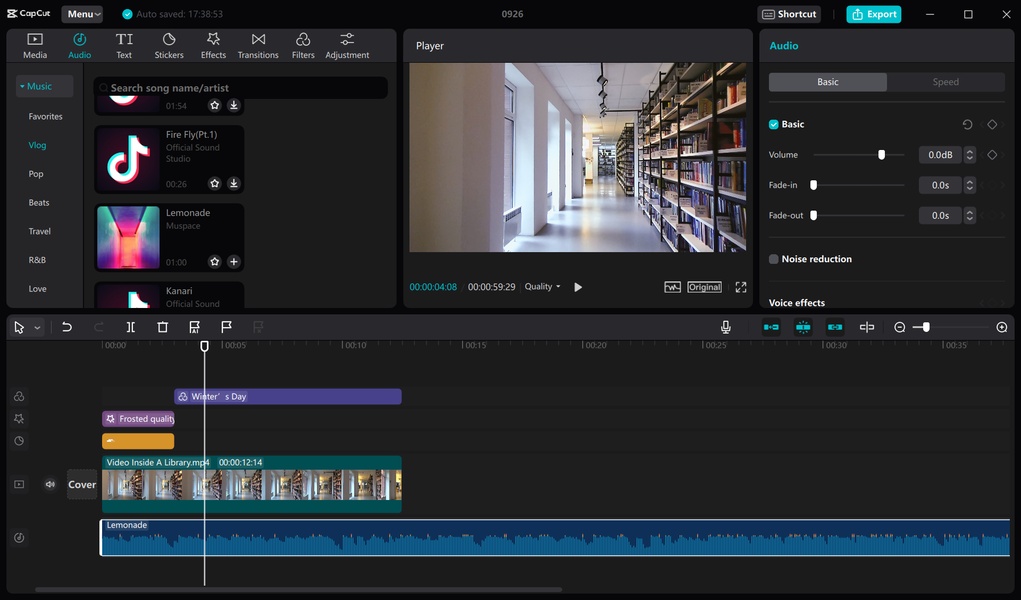Download the Fire Fly(Pt.1) track
Viewport: 1021px width, 600px height.
[233, 184]
